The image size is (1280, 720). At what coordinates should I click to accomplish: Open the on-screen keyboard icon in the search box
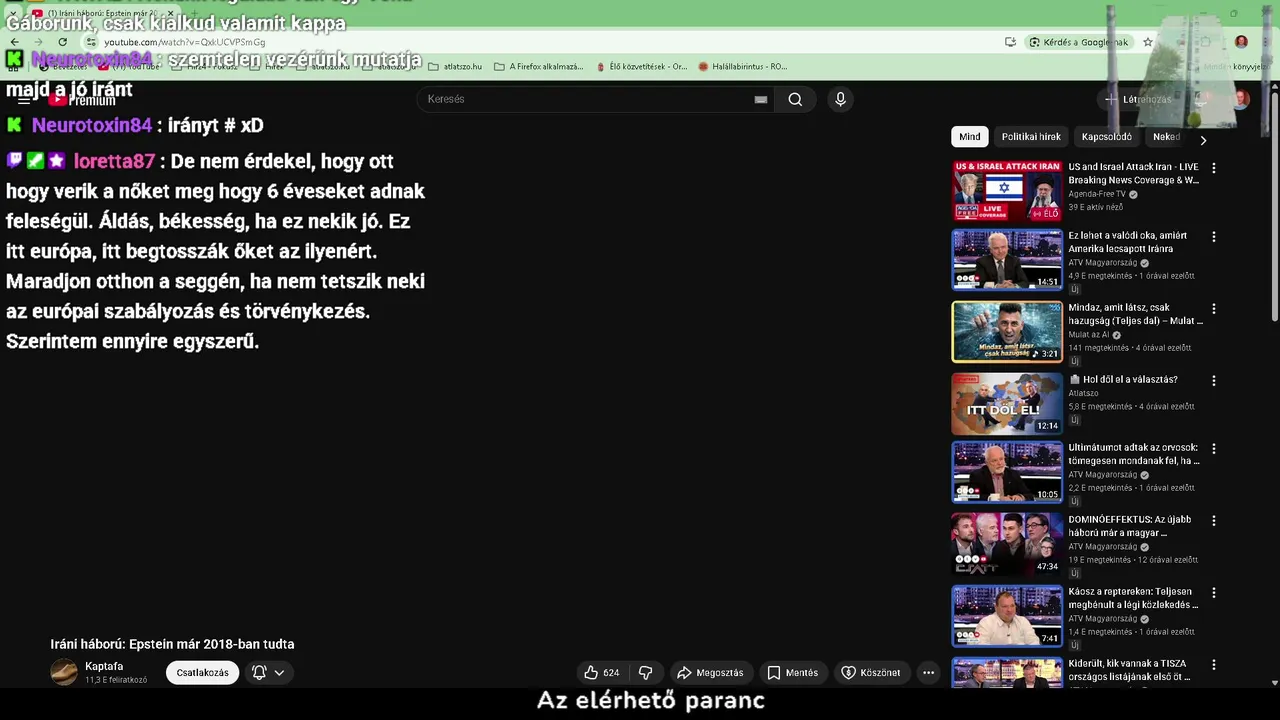click(x=761, y=99)
